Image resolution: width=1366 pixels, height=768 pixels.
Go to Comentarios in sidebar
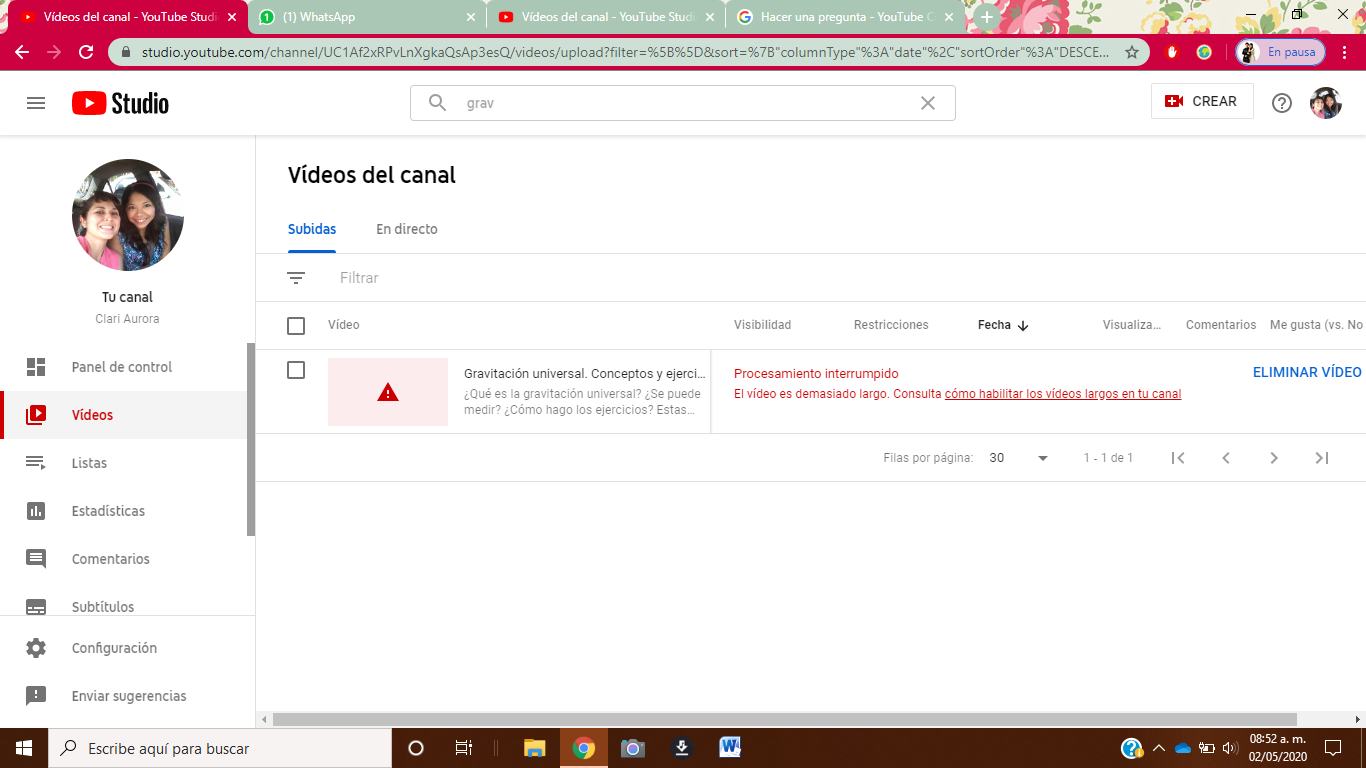pyautogui.click(x=110, y=559)
